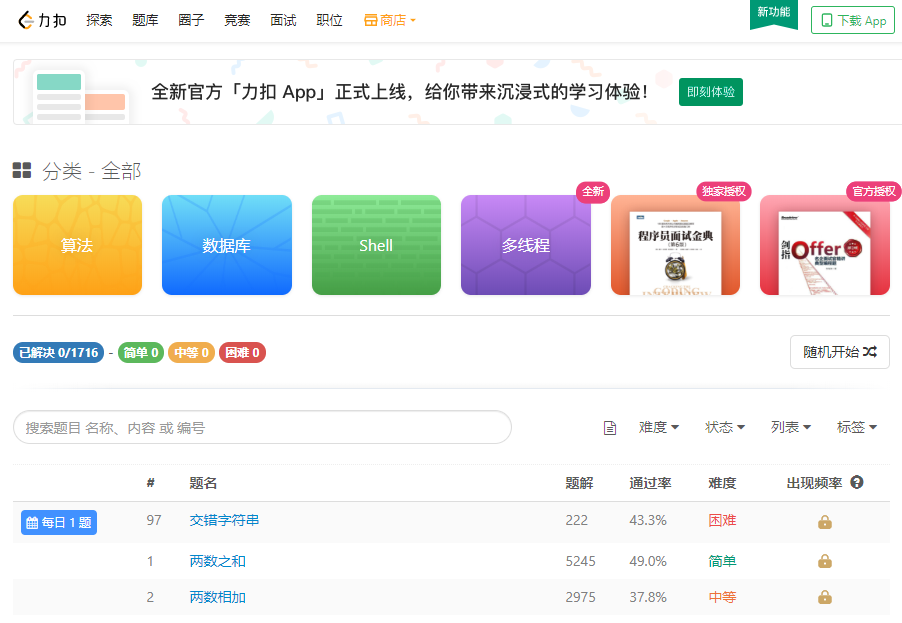Click the 37.8% pass rate value

click(x=648, y=597)
